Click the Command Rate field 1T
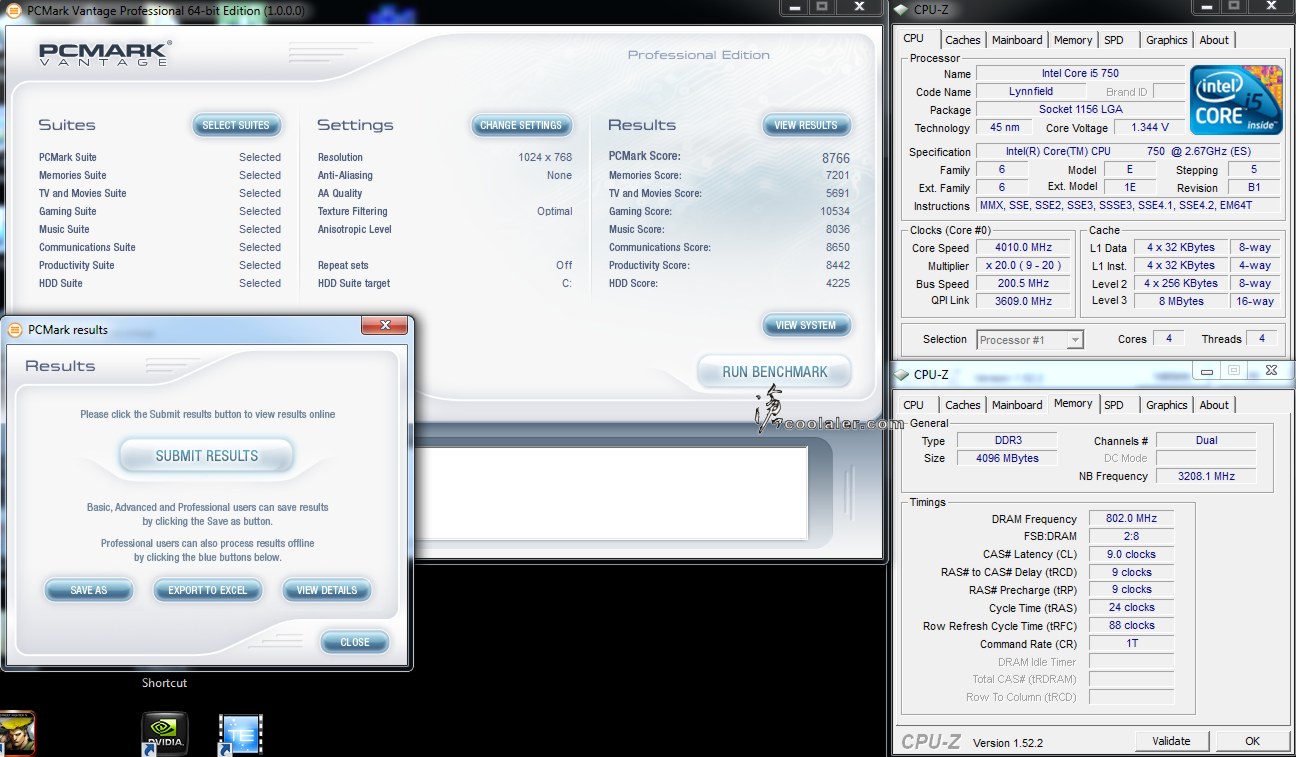 coord(1131,644)
